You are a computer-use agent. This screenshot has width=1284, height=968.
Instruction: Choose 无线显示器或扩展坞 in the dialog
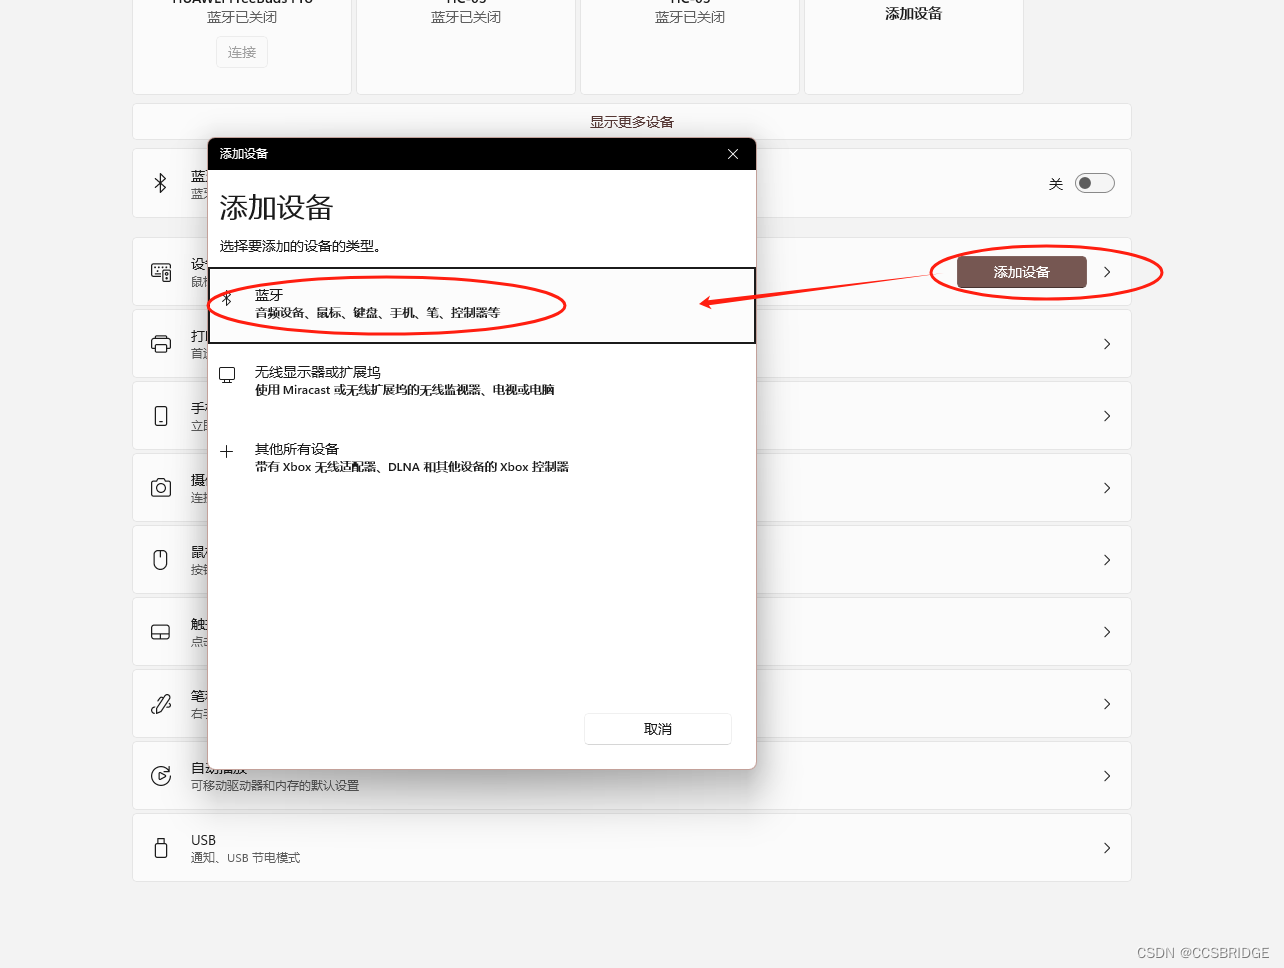(x=317, y=372)
